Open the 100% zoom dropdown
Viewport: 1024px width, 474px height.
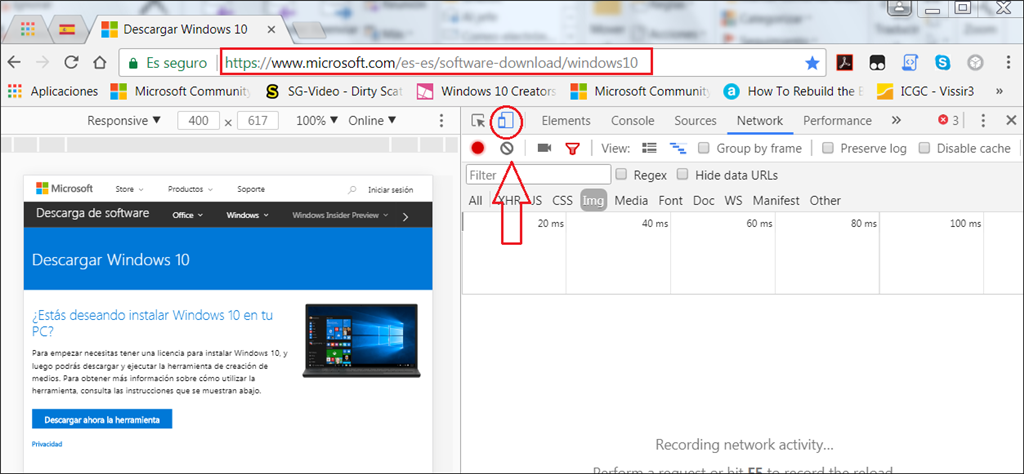point(317,121)
